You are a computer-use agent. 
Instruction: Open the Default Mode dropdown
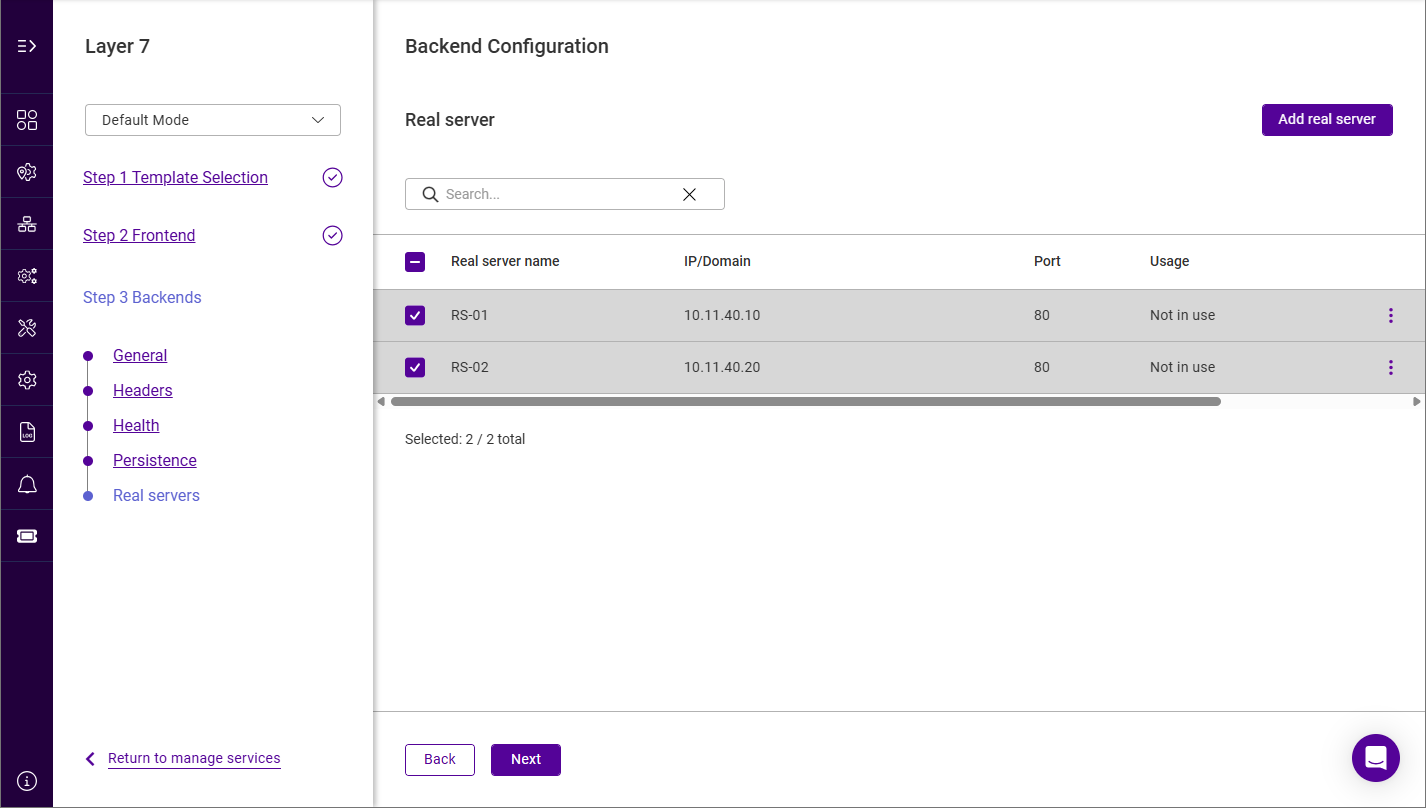click(x=213, y=120)
